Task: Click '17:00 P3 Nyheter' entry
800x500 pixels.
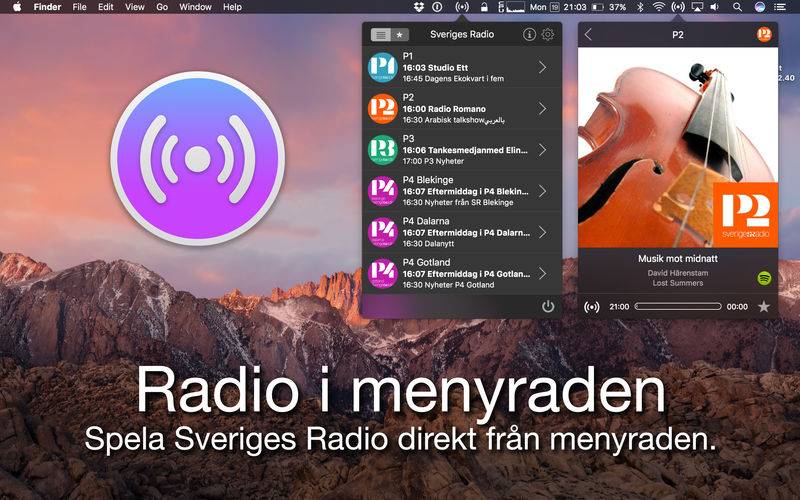Action: coord(433,161)
